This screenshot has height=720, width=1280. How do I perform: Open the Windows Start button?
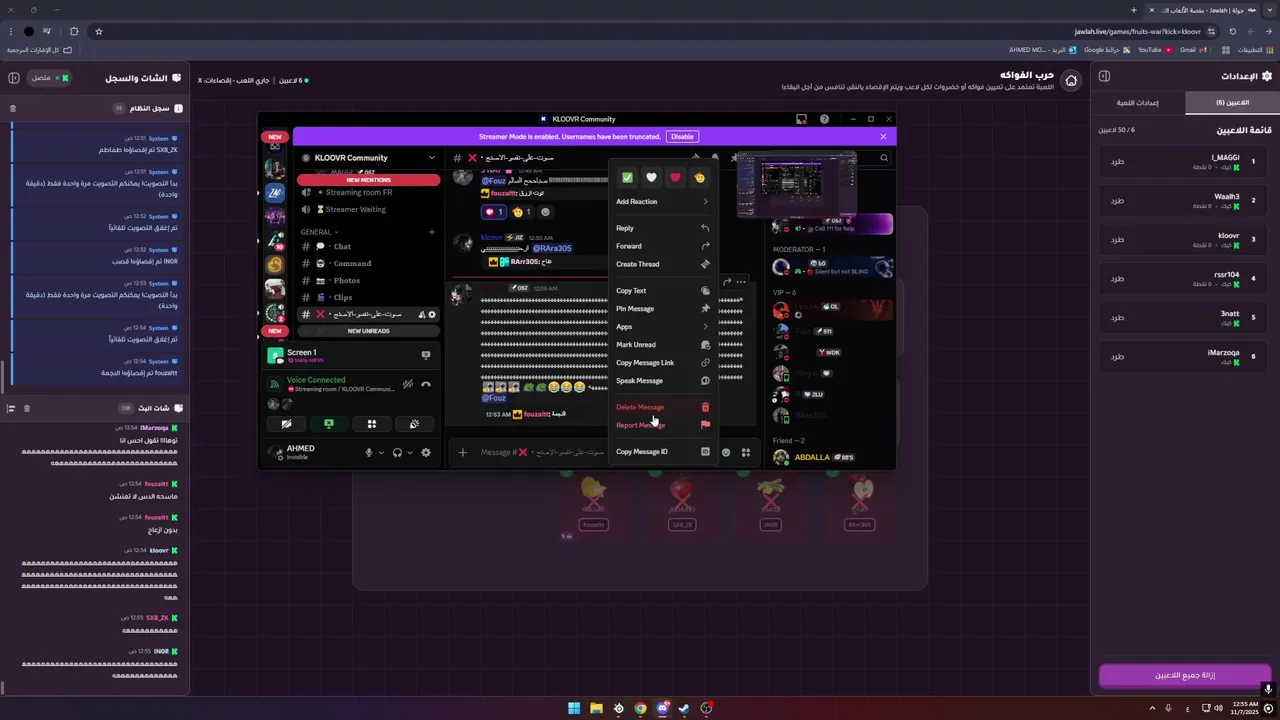(574, 708)
